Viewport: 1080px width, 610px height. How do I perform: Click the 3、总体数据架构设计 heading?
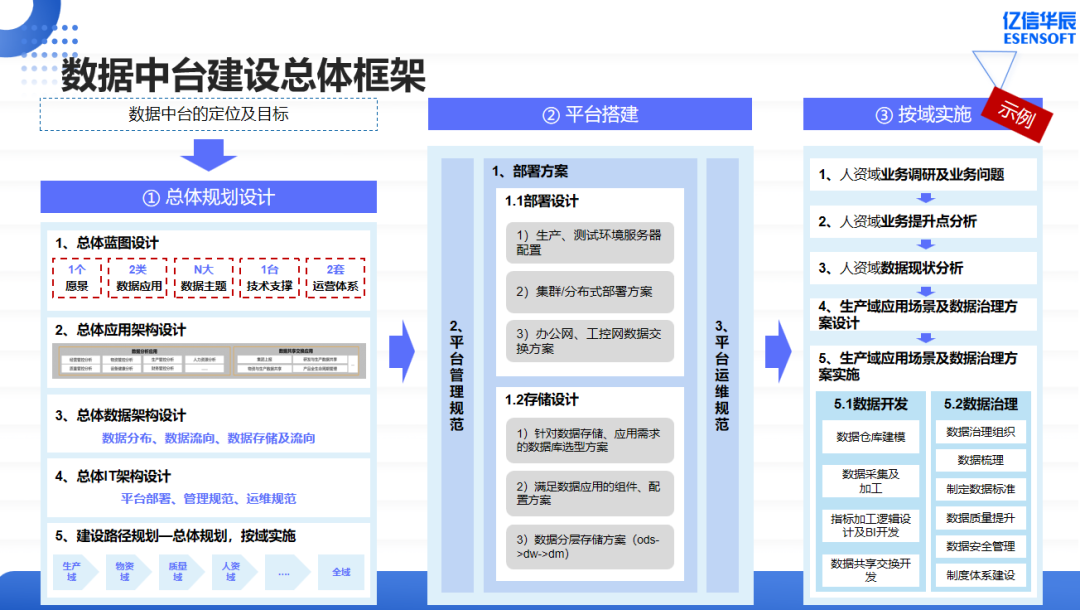coord(120,415)
